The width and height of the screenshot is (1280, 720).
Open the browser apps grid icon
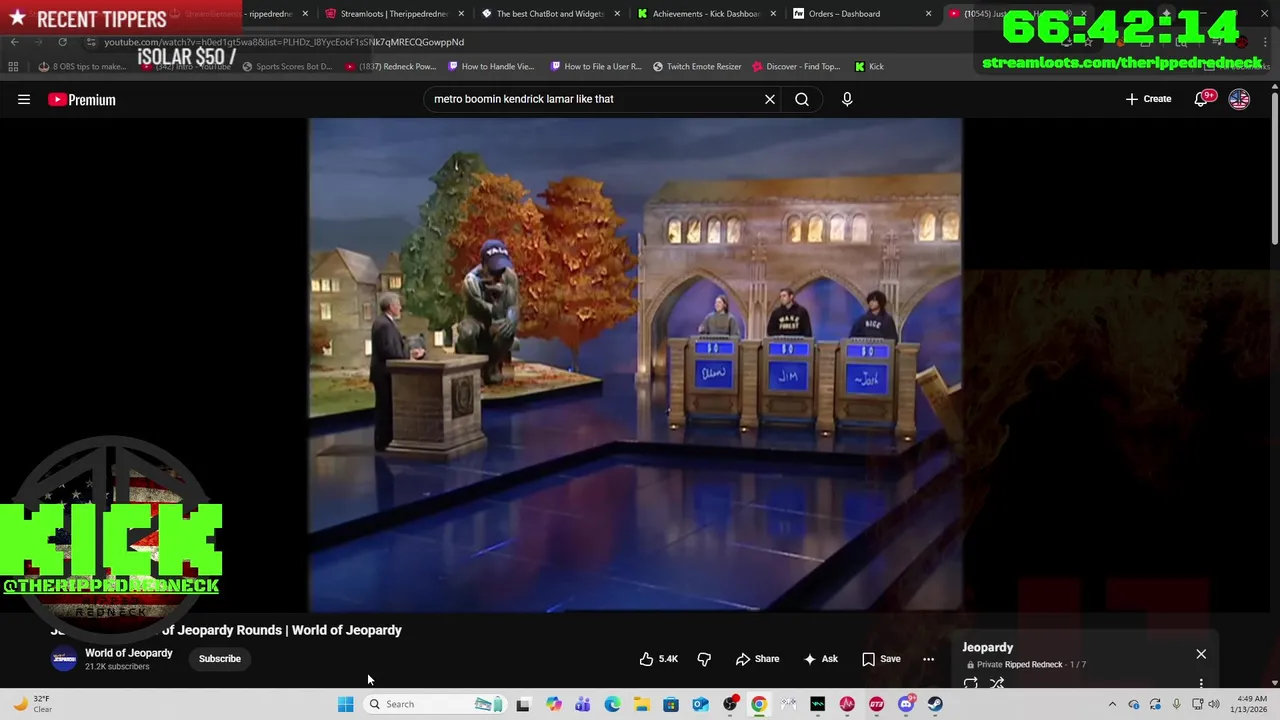click(13, 67)
